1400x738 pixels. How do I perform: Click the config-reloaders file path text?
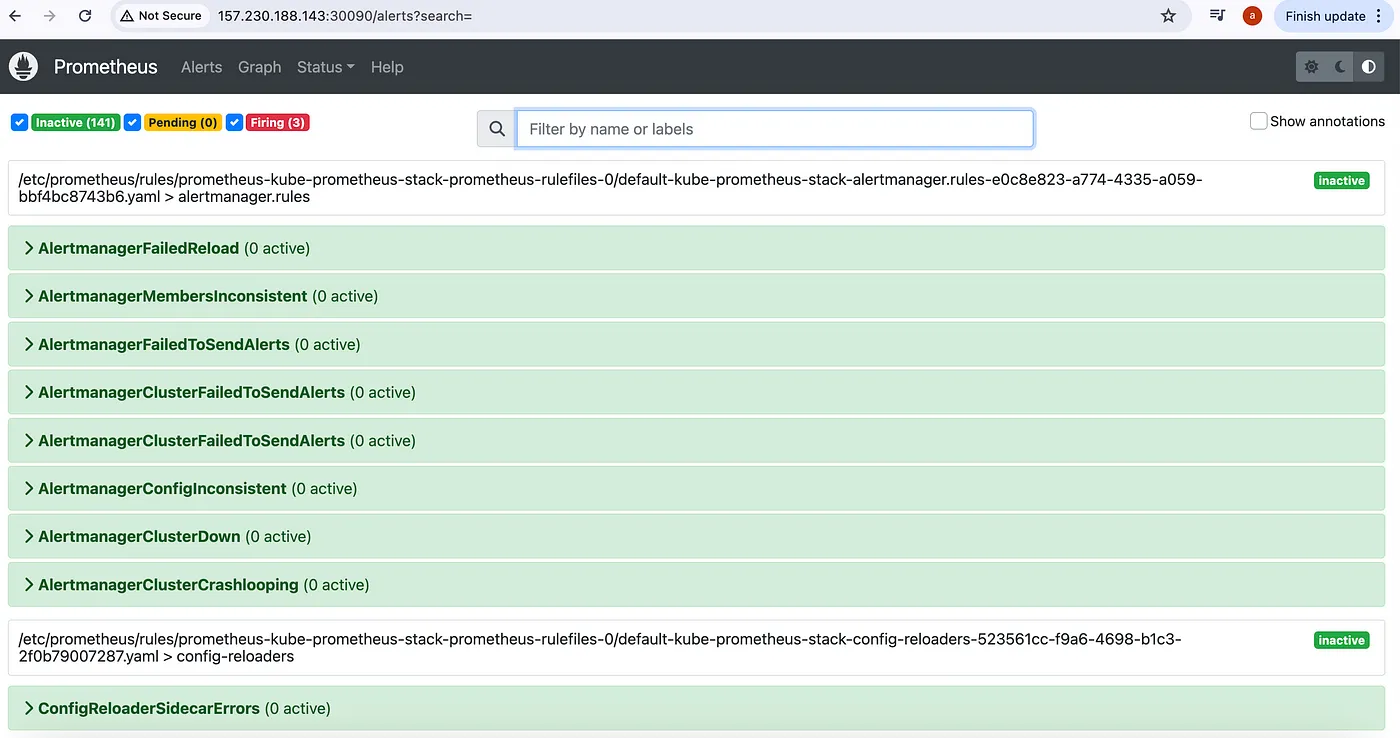[600, 648]
